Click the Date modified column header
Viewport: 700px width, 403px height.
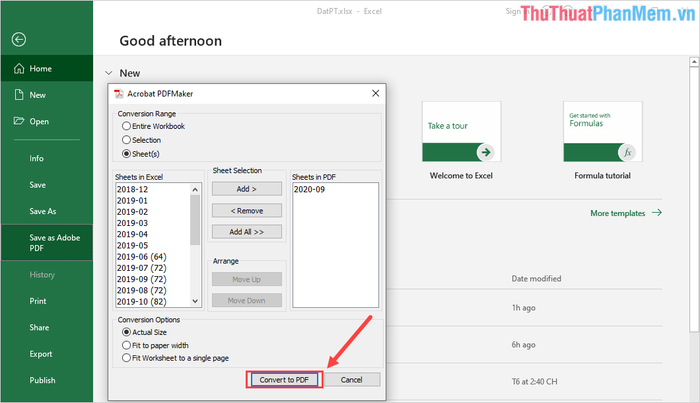pos(536,278)
